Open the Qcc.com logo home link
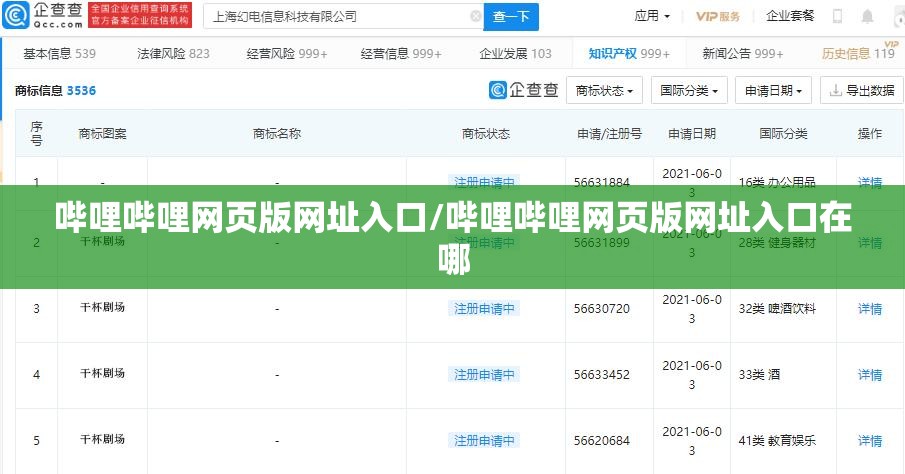Image resolution: width=905 pixels, height=474 pixels. click(x=43, y=16)
